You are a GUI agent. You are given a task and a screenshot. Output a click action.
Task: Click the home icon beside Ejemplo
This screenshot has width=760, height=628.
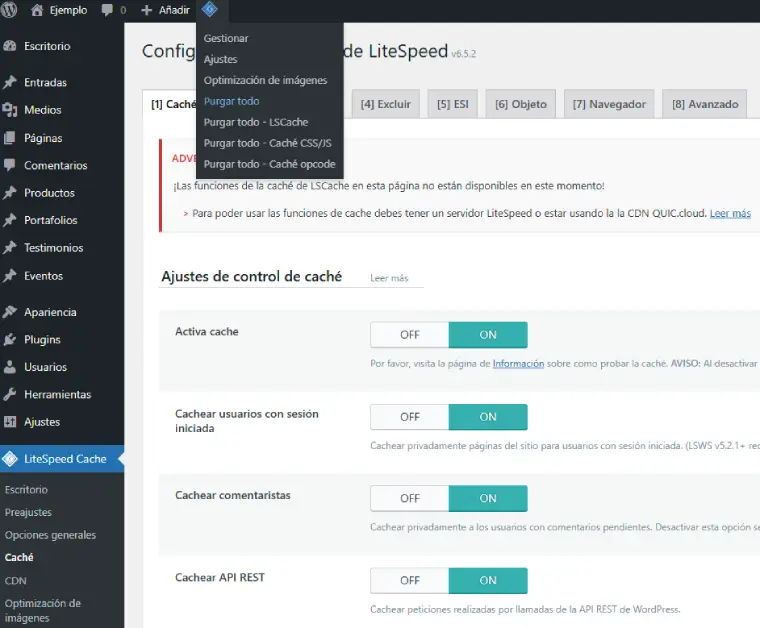pos(37,10)
